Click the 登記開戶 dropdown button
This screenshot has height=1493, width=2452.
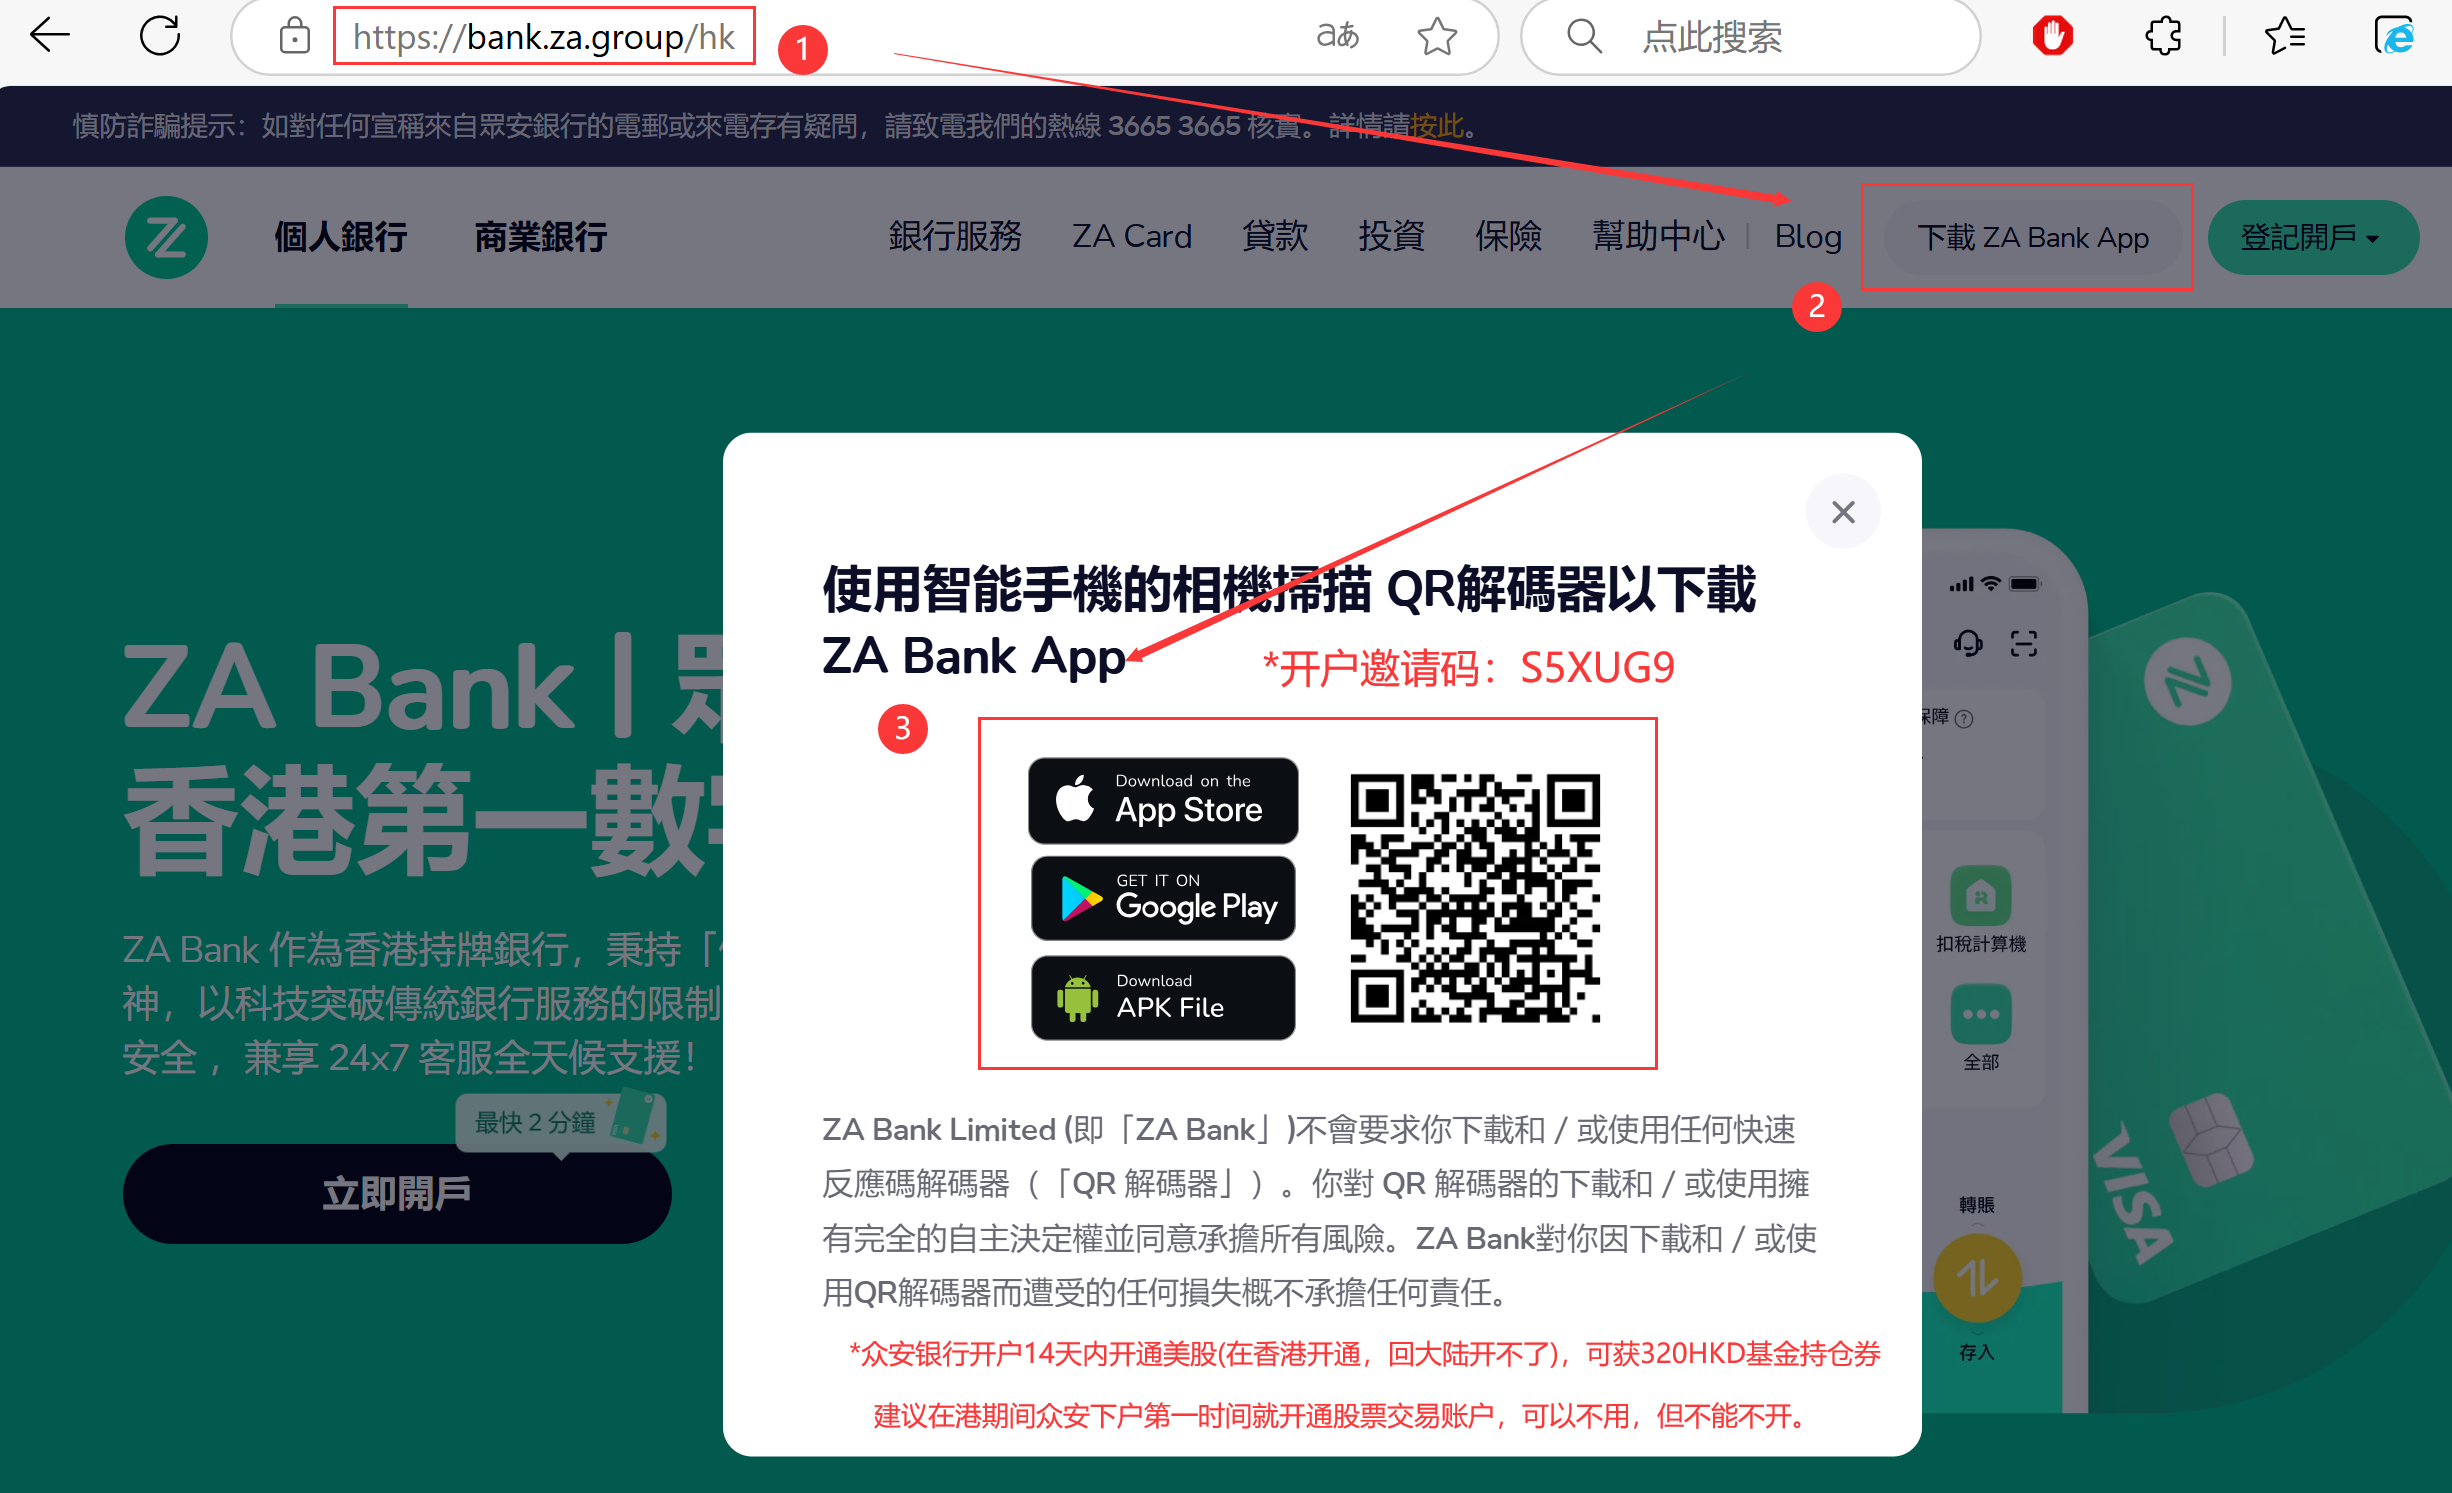click(x=2310, y=238)
